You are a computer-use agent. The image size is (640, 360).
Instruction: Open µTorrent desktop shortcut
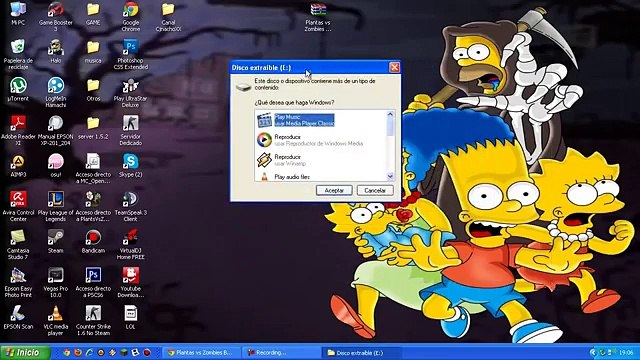pyautogui.click(x=18, y=89)
